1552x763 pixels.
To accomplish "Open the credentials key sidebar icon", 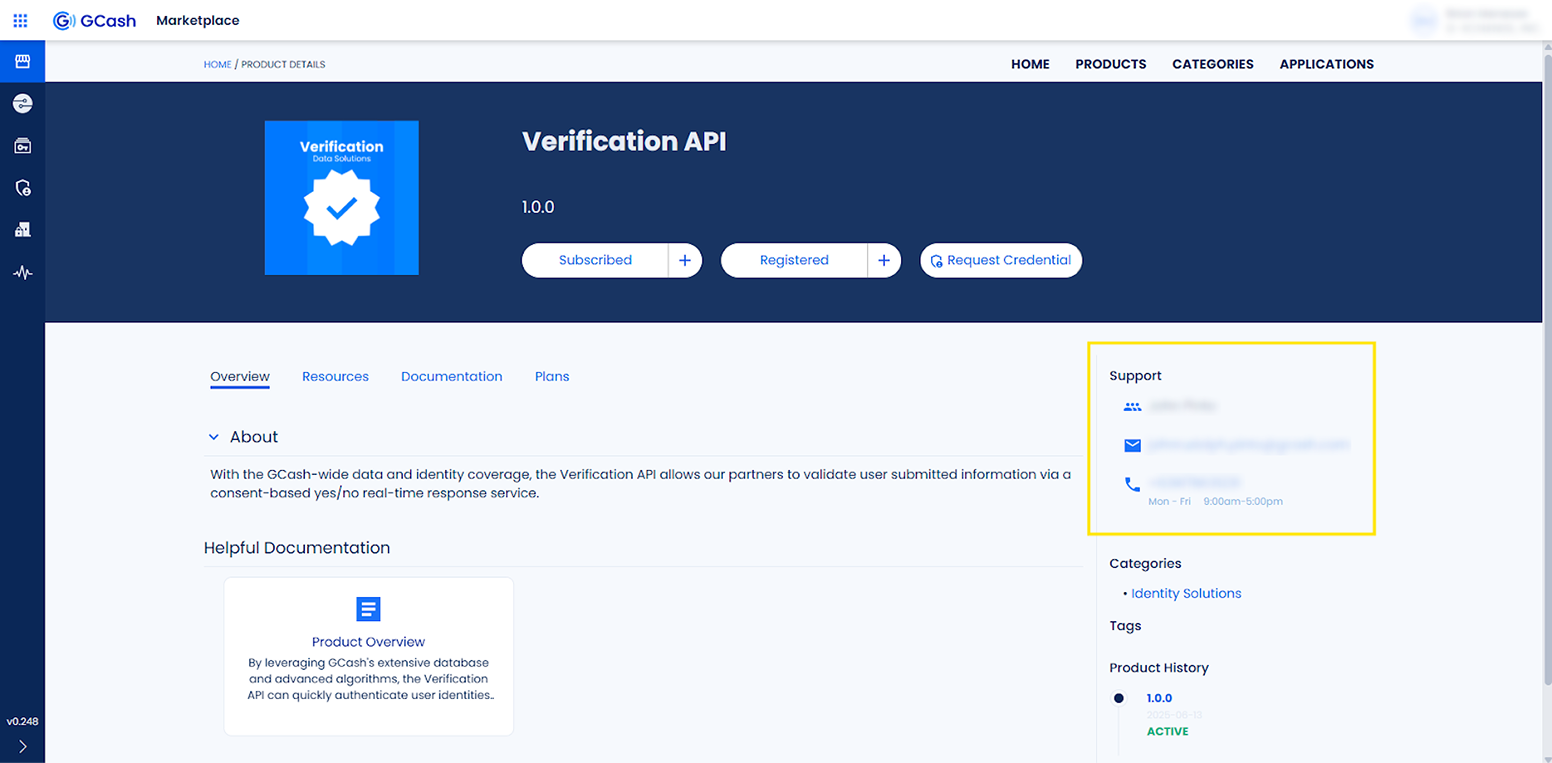I will pyautogui.click(x=22, y=146).
